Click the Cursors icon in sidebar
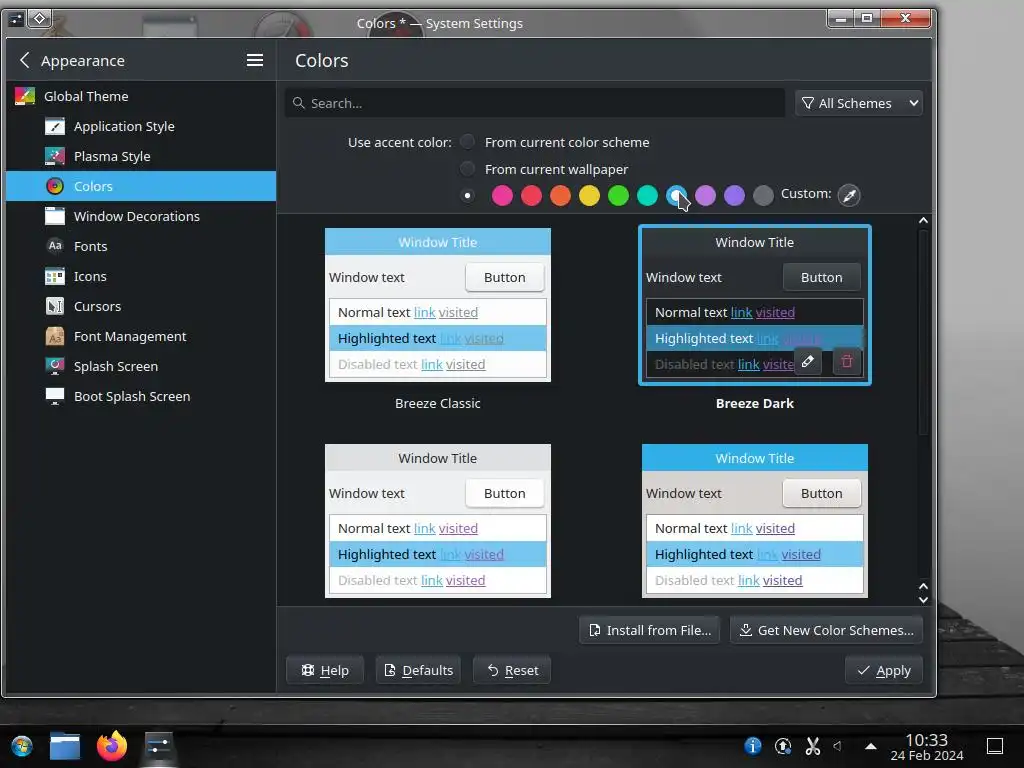This screenshot has width=1024, height=768. click(55, 306)
